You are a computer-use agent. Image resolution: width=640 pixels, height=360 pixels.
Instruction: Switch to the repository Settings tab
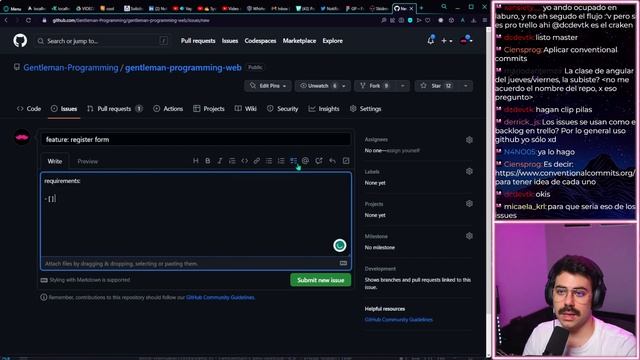pos(365,109)
